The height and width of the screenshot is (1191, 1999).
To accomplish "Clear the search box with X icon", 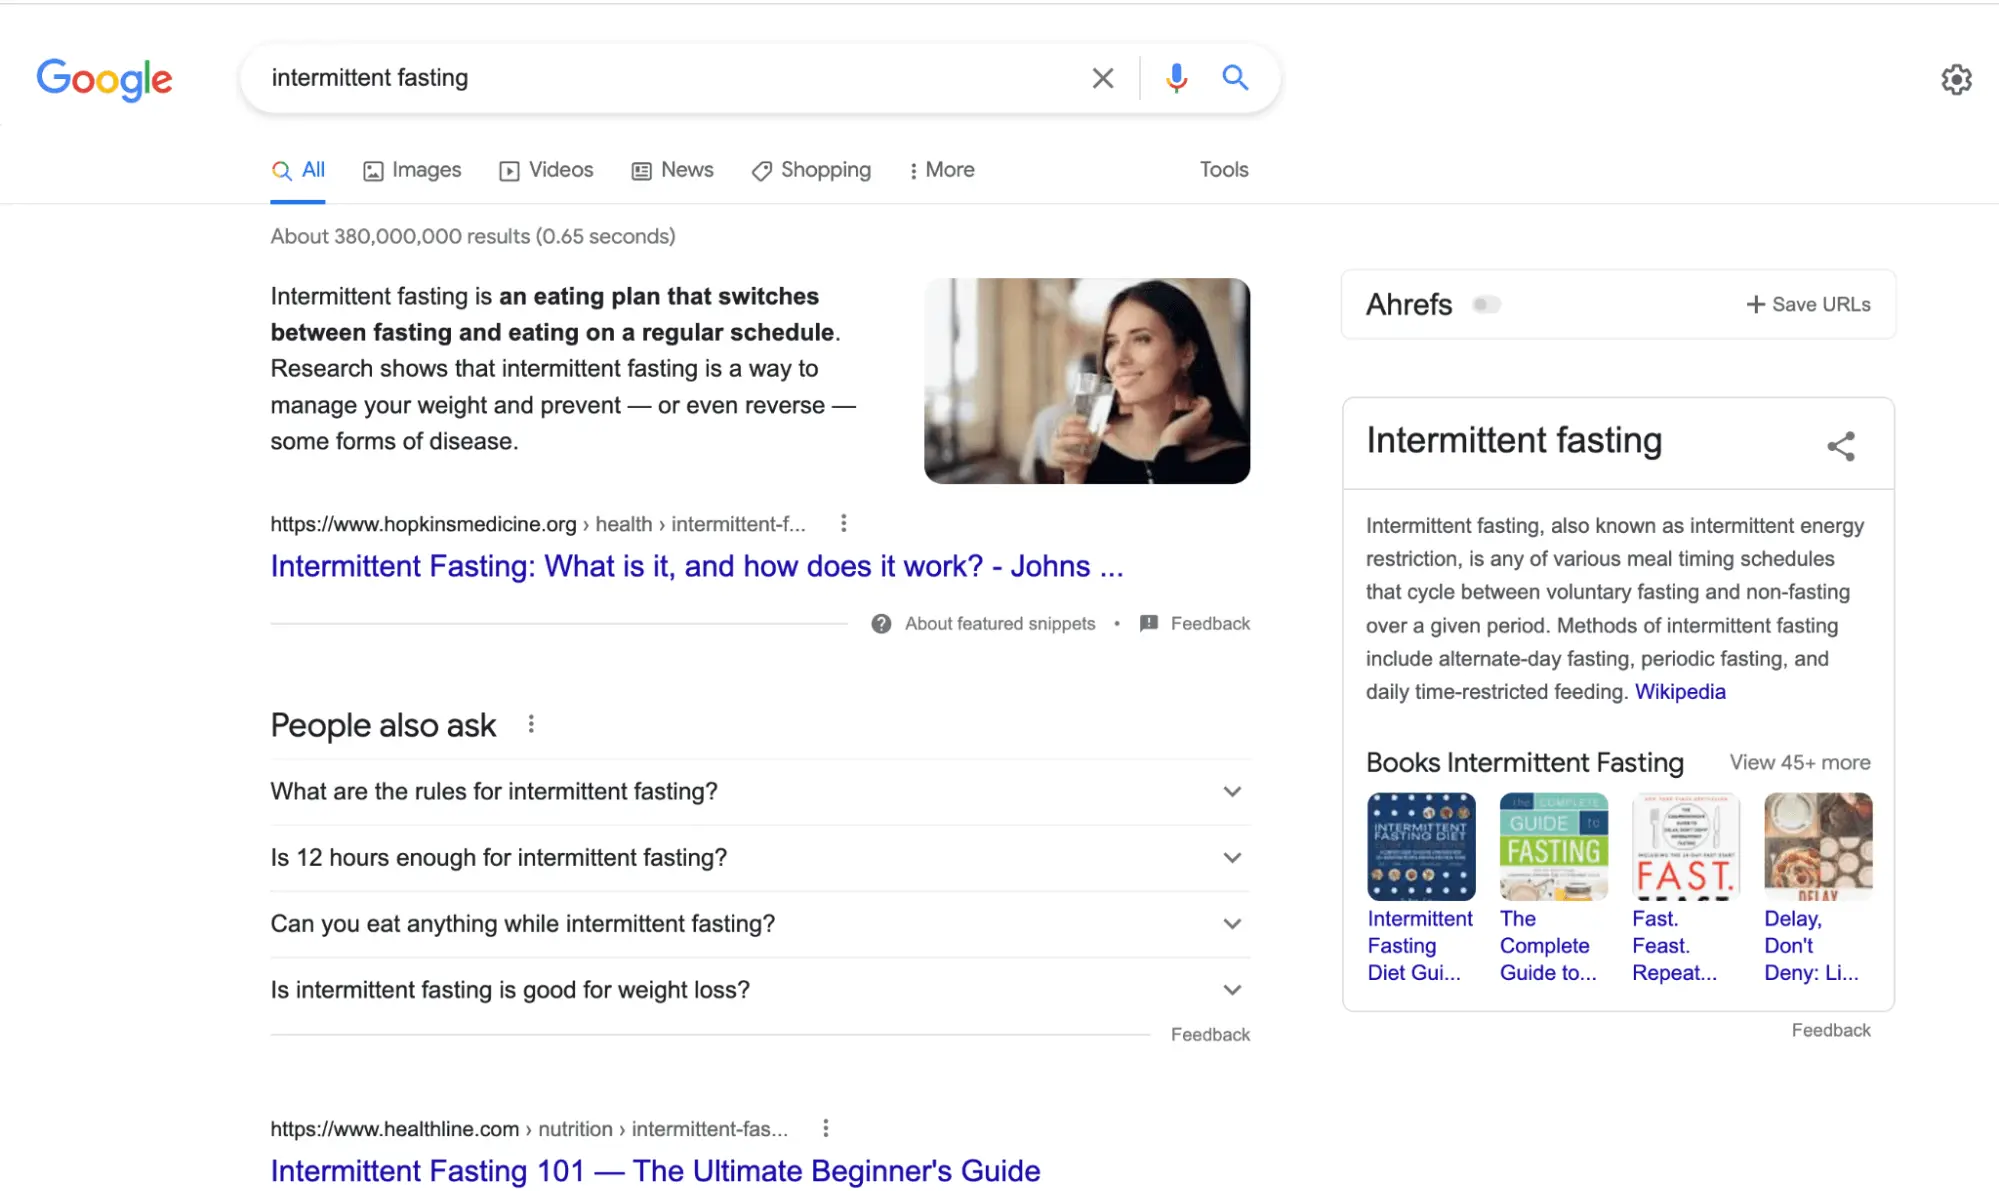I will (x=1102, y=78).
